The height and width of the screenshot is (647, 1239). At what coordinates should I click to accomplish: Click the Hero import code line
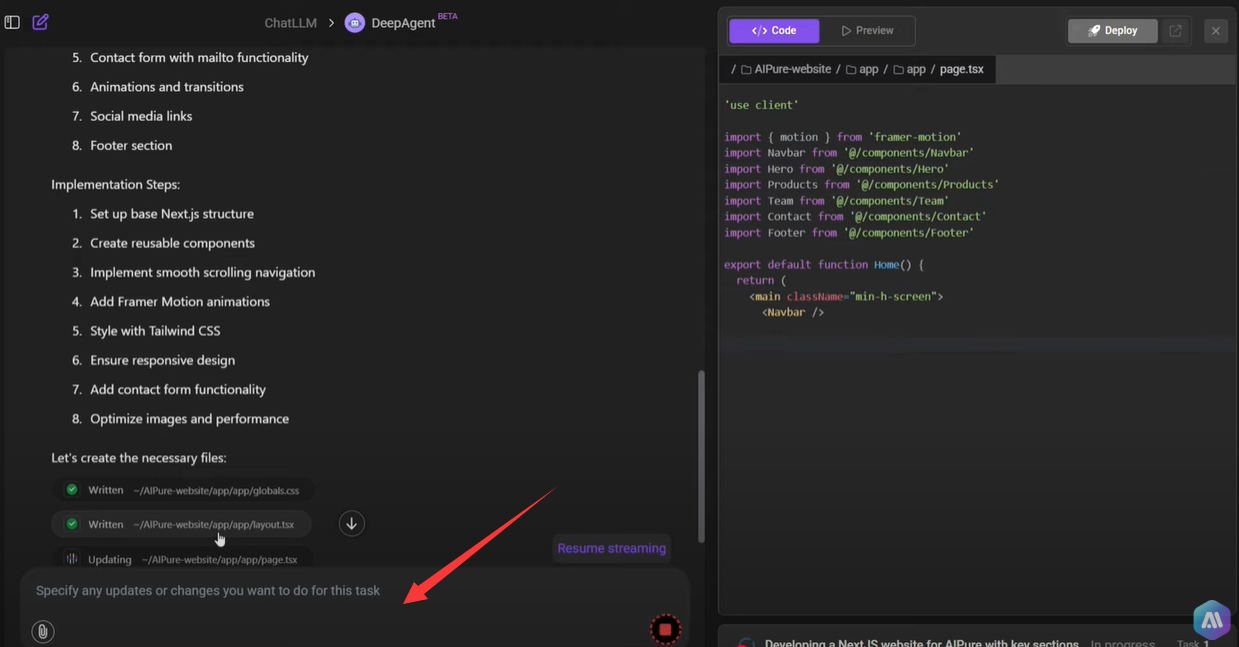836,169
